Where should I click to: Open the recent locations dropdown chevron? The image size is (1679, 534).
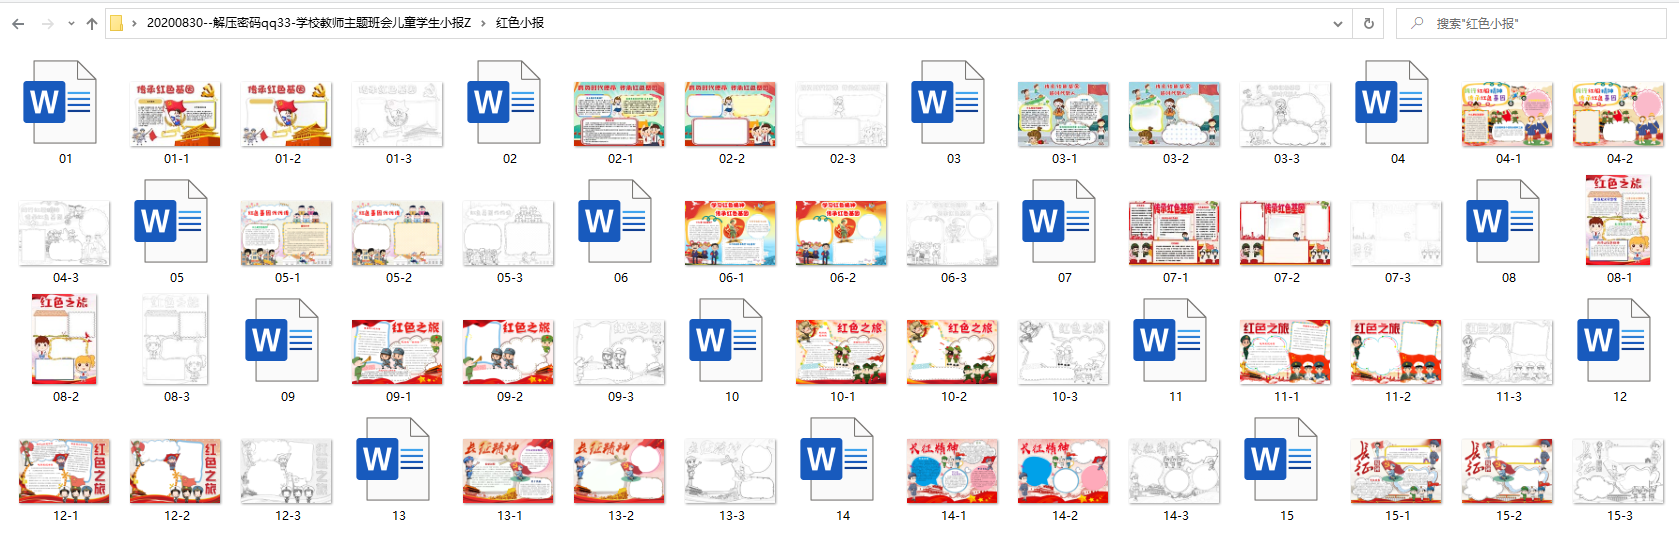(71, 23)
